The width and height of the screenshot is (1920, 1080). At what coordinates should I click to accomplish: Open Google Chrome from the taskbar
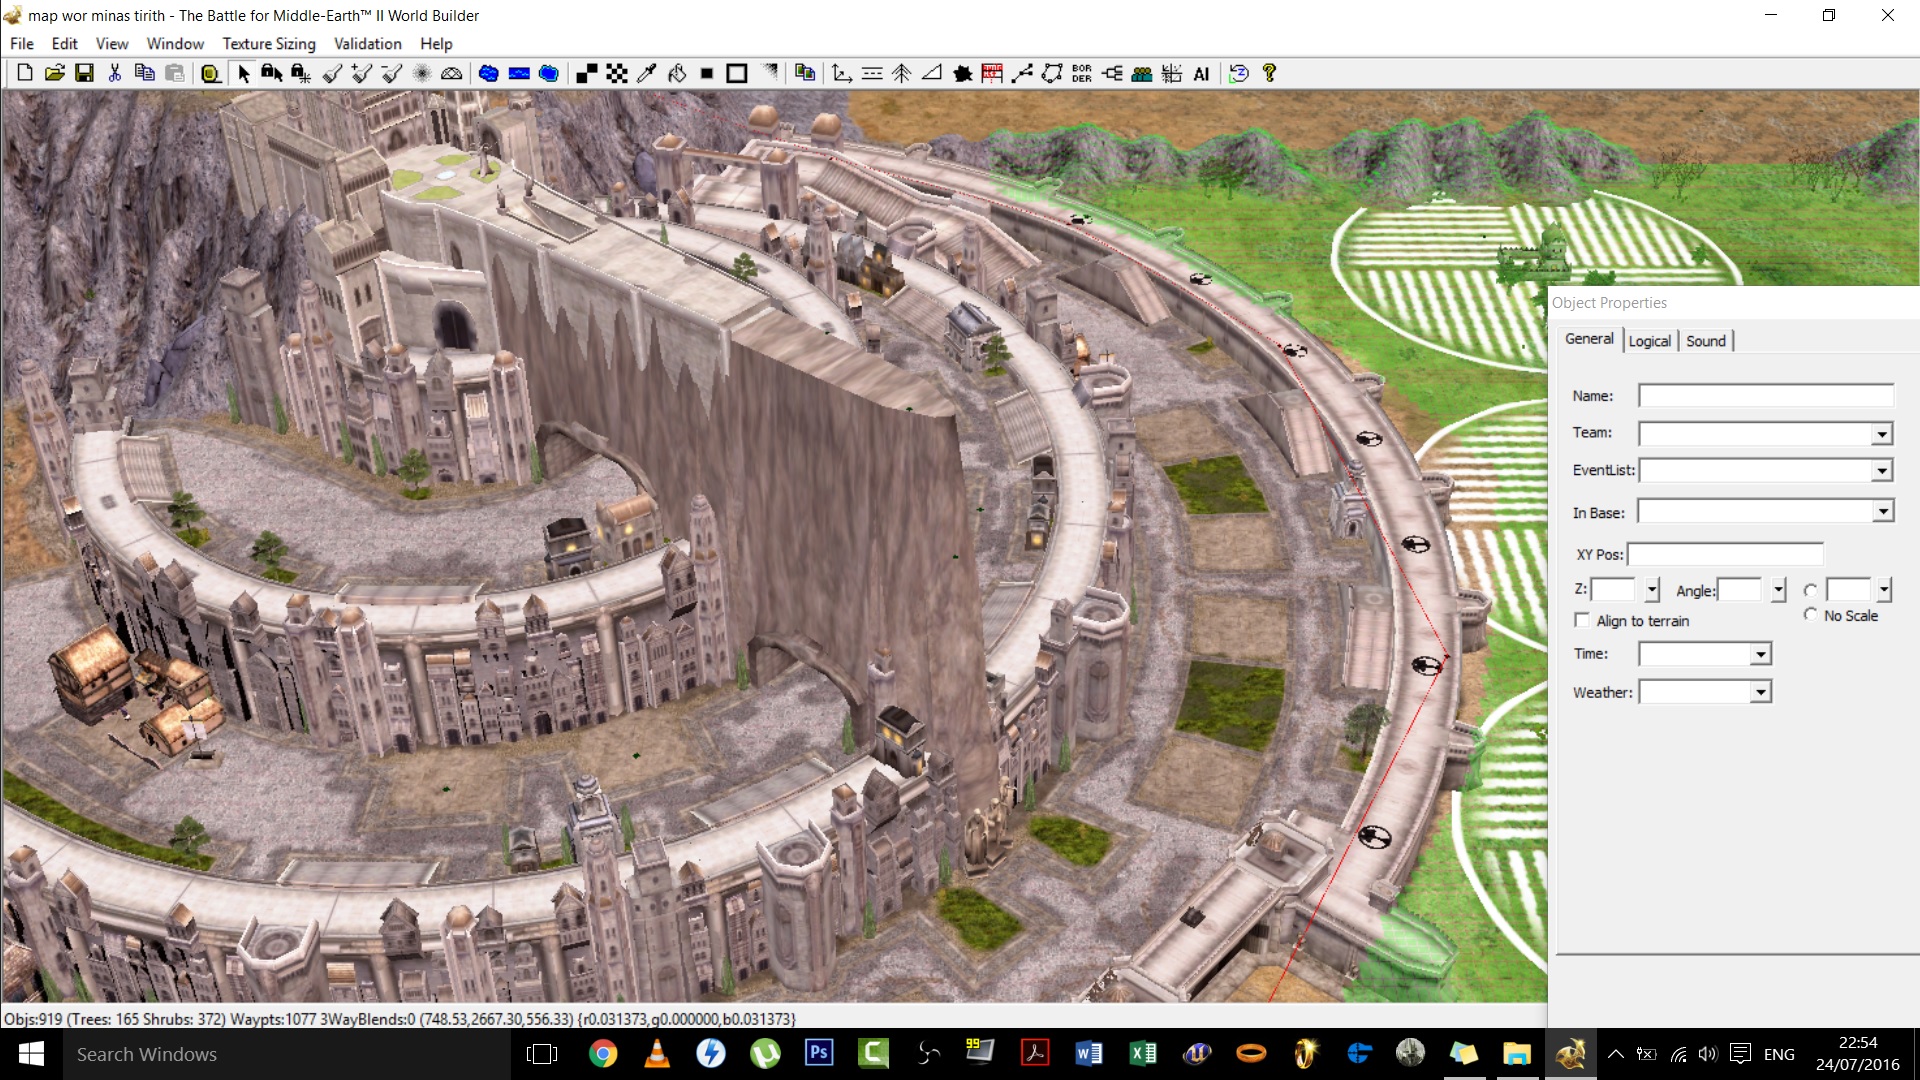tap(603, 1054)
